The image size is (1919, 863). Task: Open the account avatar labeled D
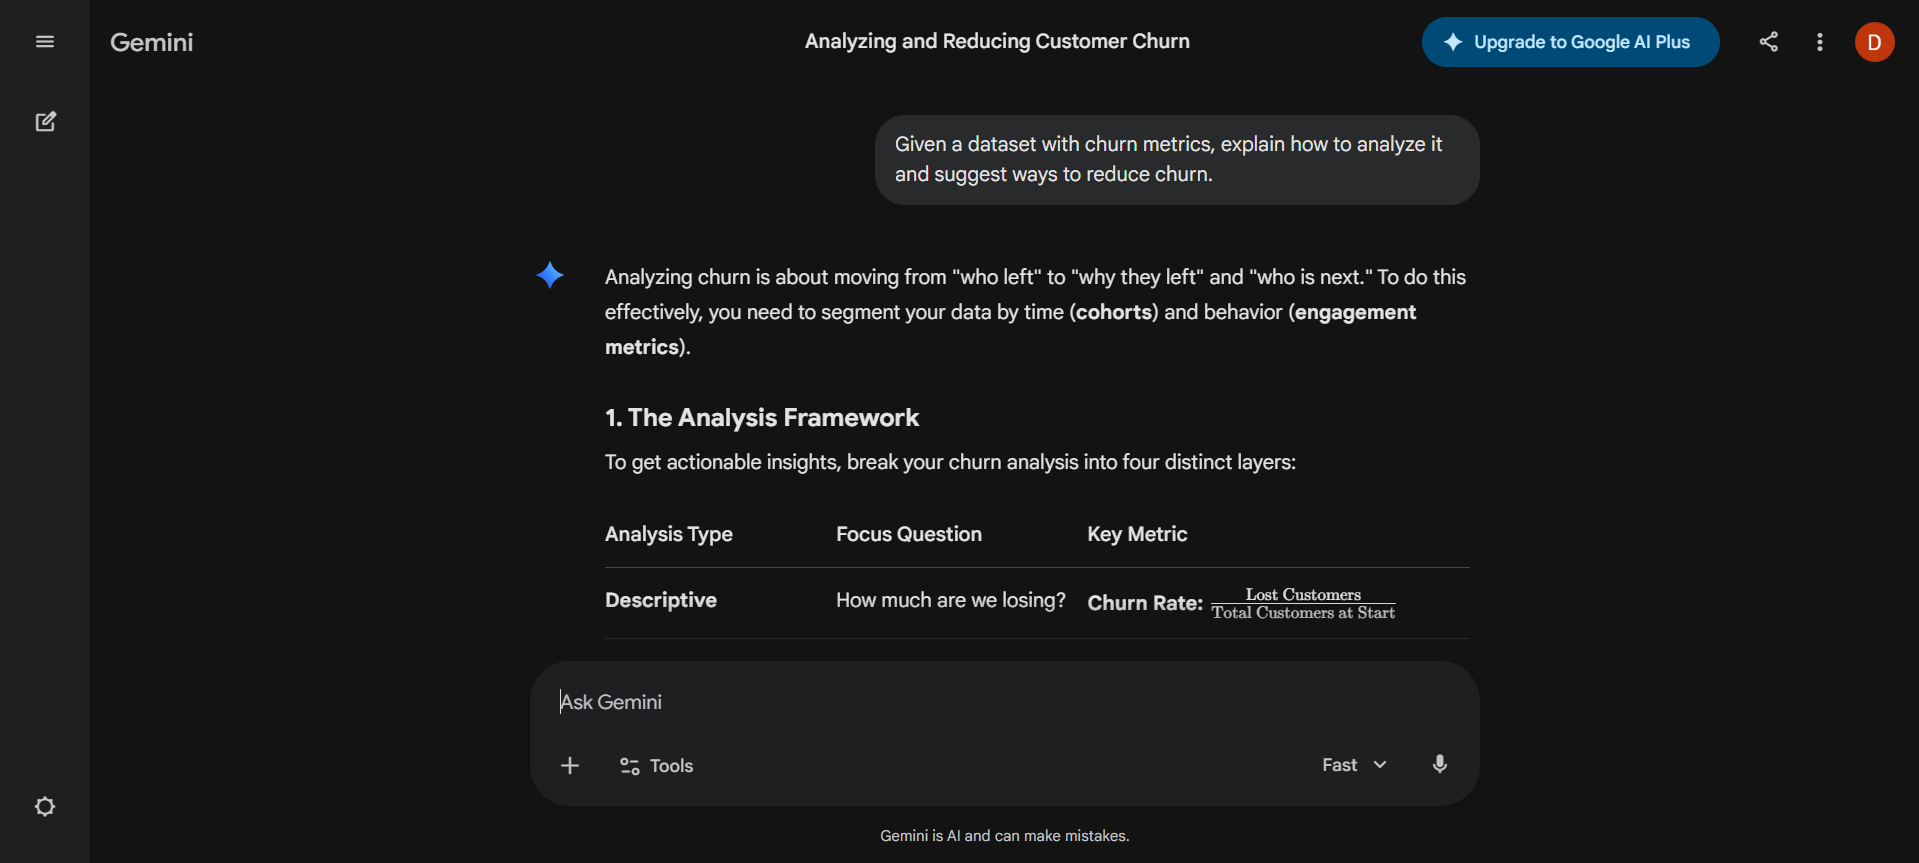pos(1874,42)
